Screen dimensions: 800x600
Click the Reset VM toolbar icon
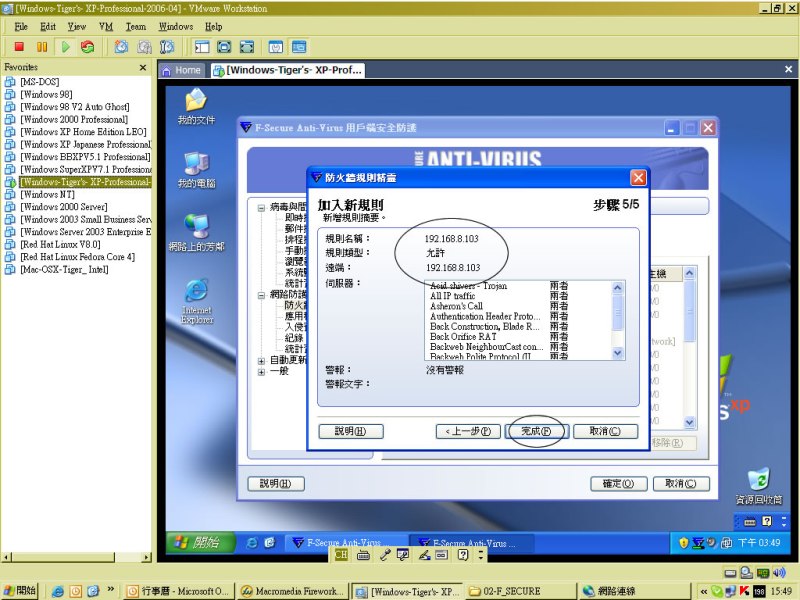88,47
